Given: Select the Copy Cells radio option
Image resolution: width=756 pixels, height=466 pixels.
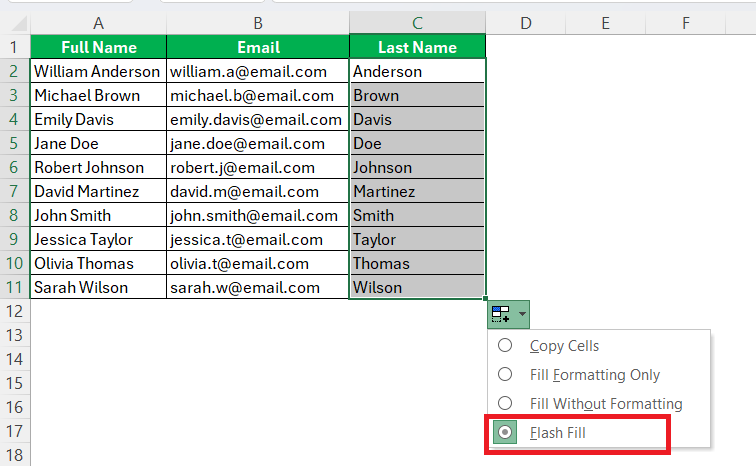Looking at the screenshot, I should click(505, 346).
